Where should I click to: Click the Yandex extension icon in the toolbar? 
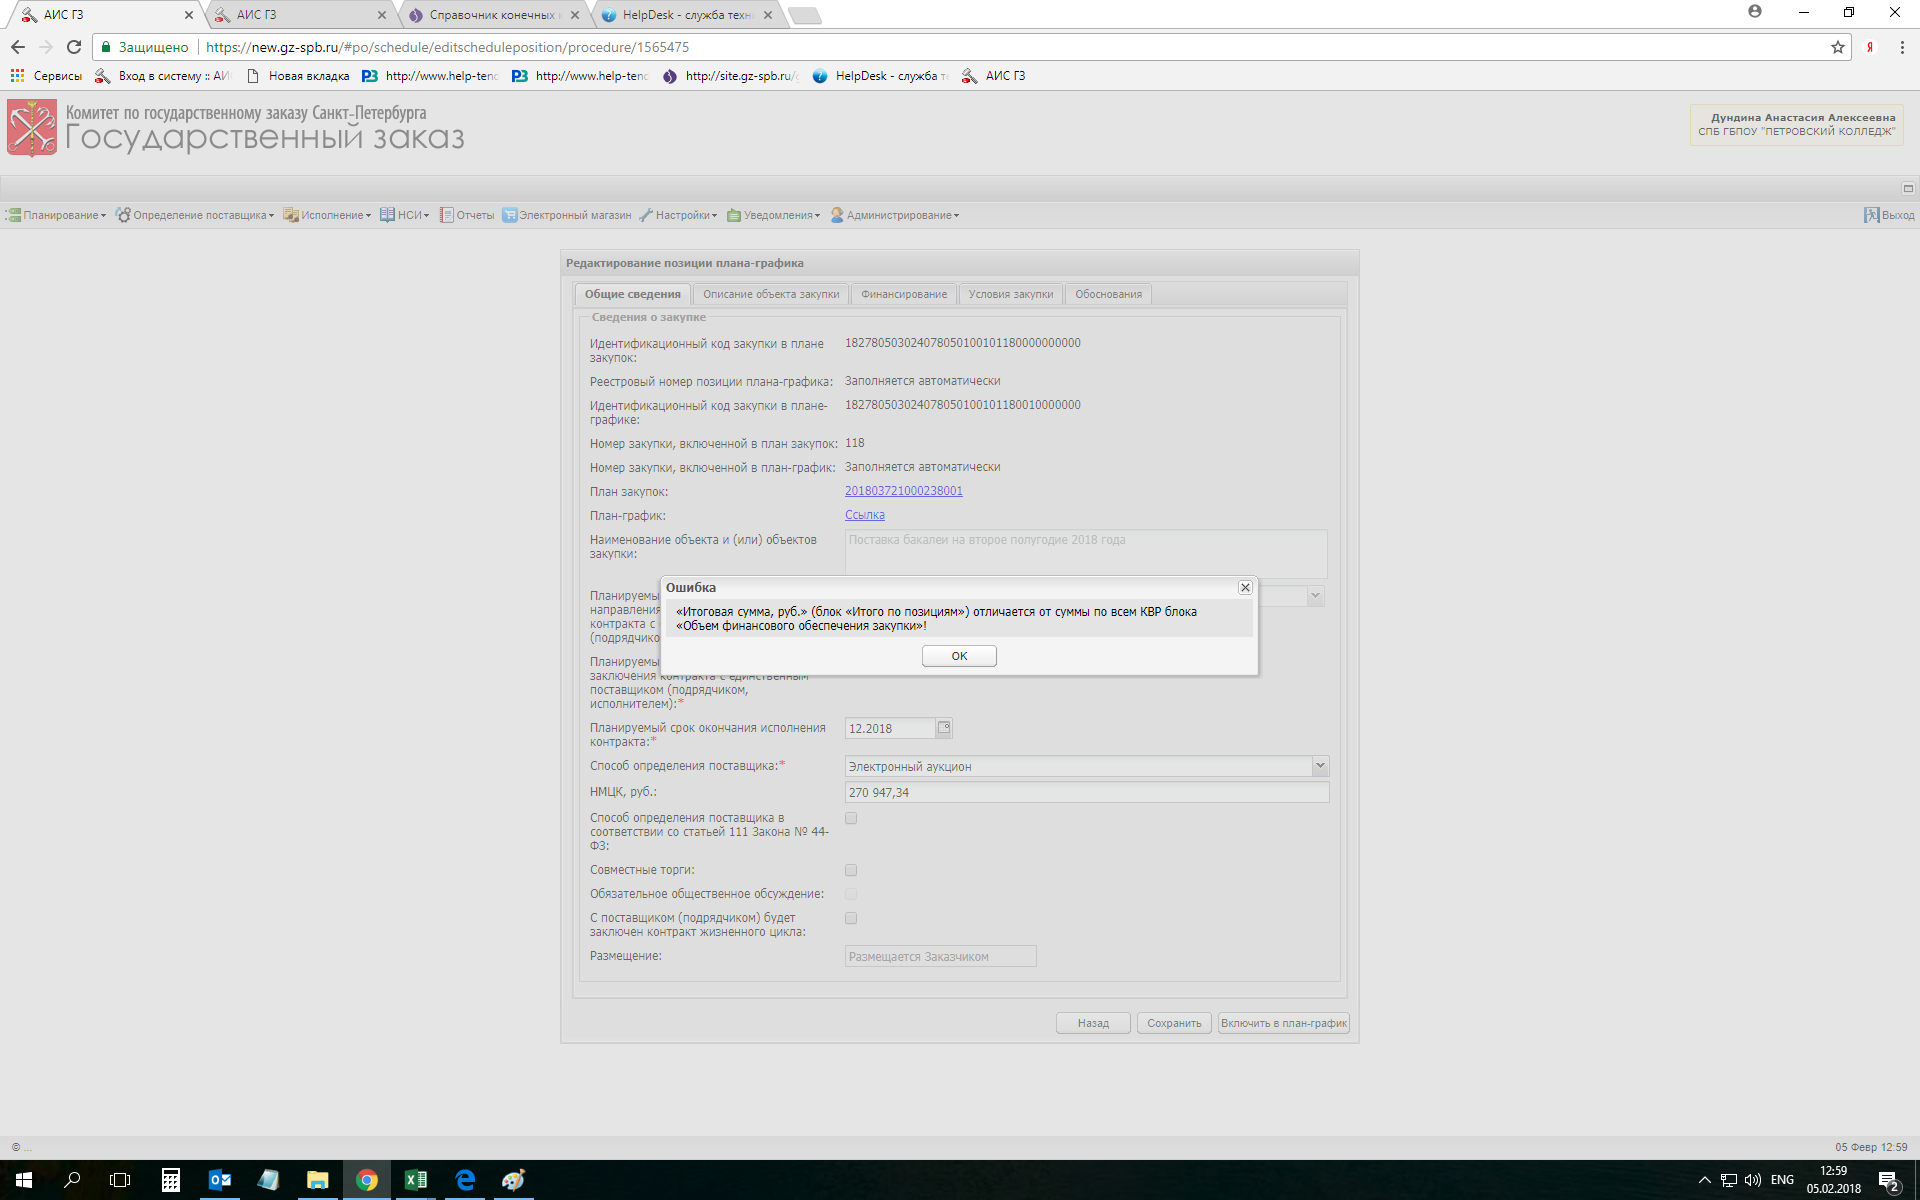[x=1869, y=47]
